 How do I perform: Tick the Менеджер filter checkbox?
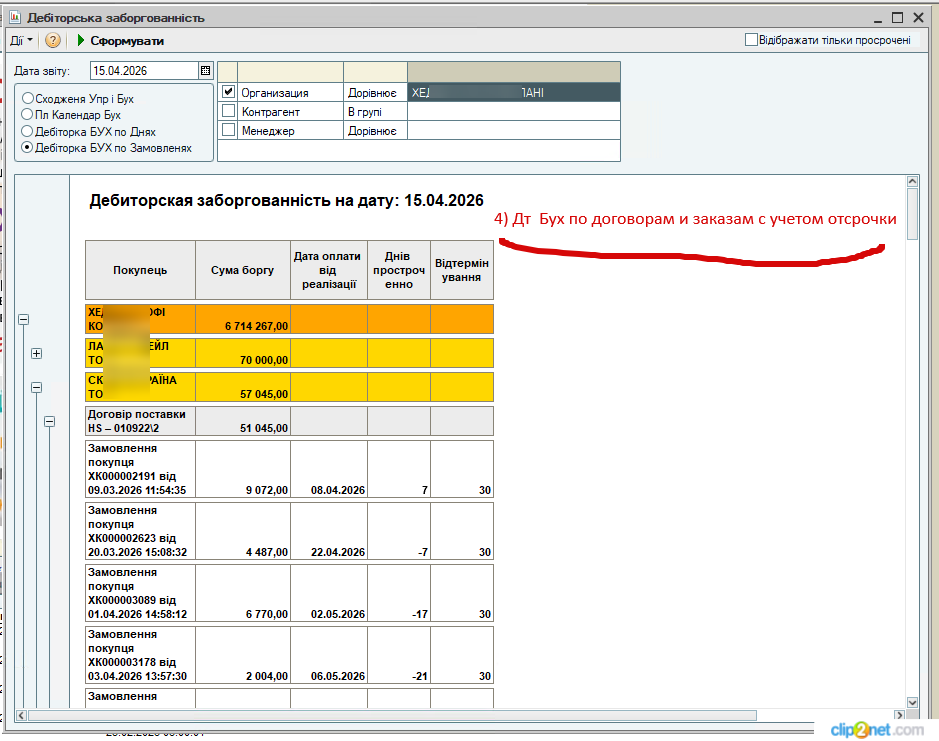coord(228,130)
